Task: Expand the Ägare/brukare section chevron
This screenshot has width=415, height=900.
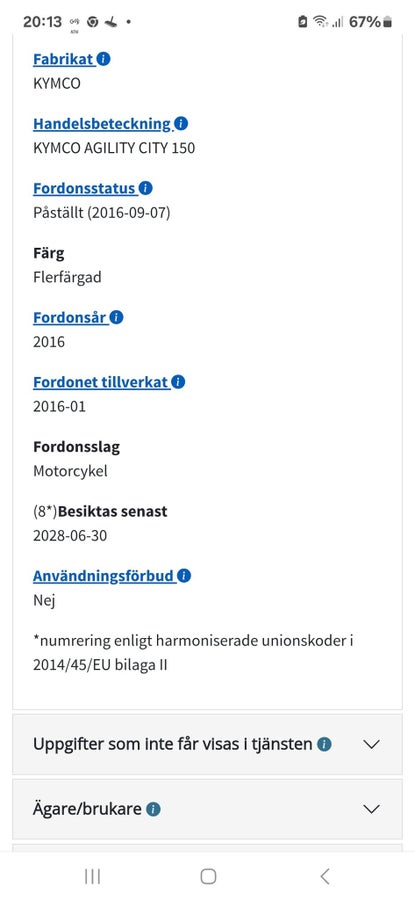Action: pos(372,809)
